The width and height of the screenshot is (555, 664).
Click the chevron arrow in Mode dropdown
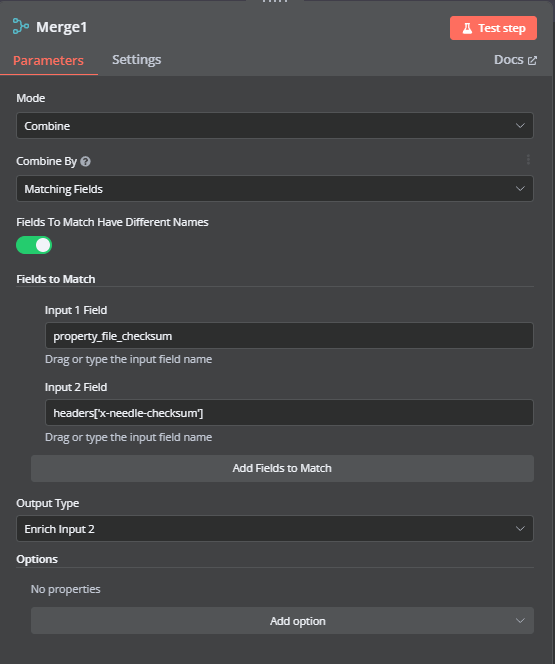(520, 126)
